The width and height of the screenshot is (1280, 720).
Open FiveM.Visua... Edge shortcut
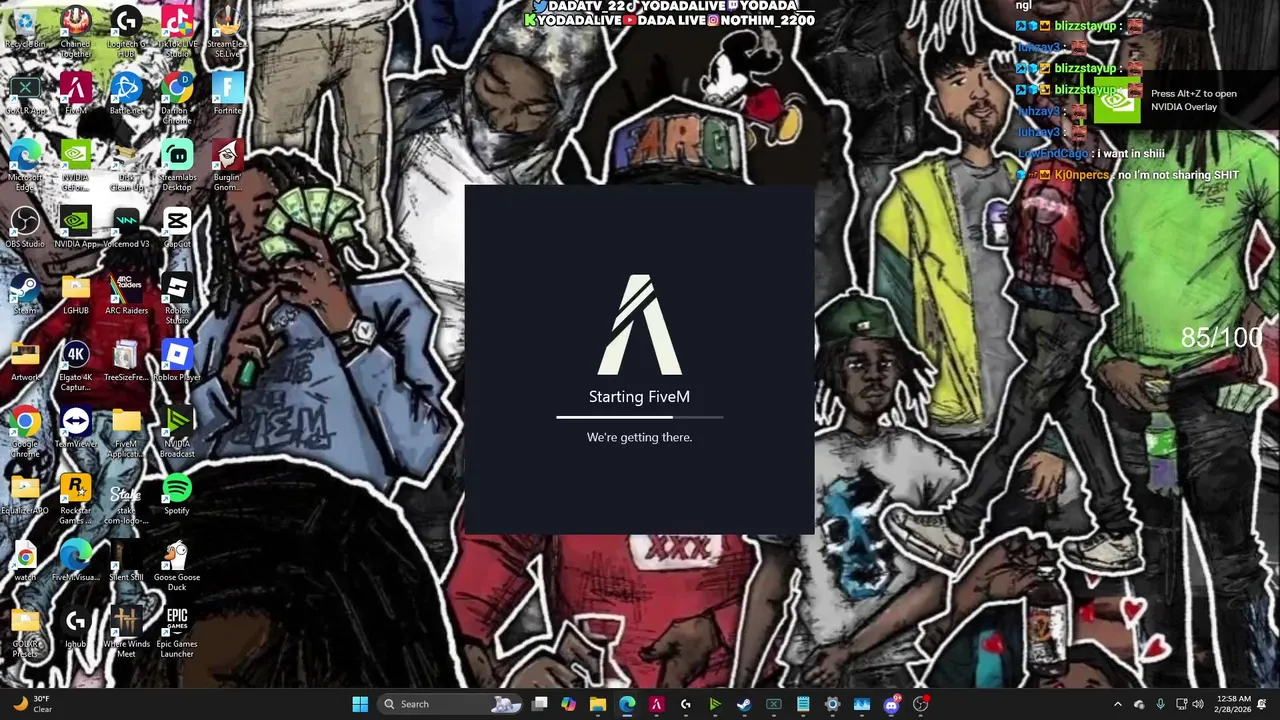pos(76,562)
